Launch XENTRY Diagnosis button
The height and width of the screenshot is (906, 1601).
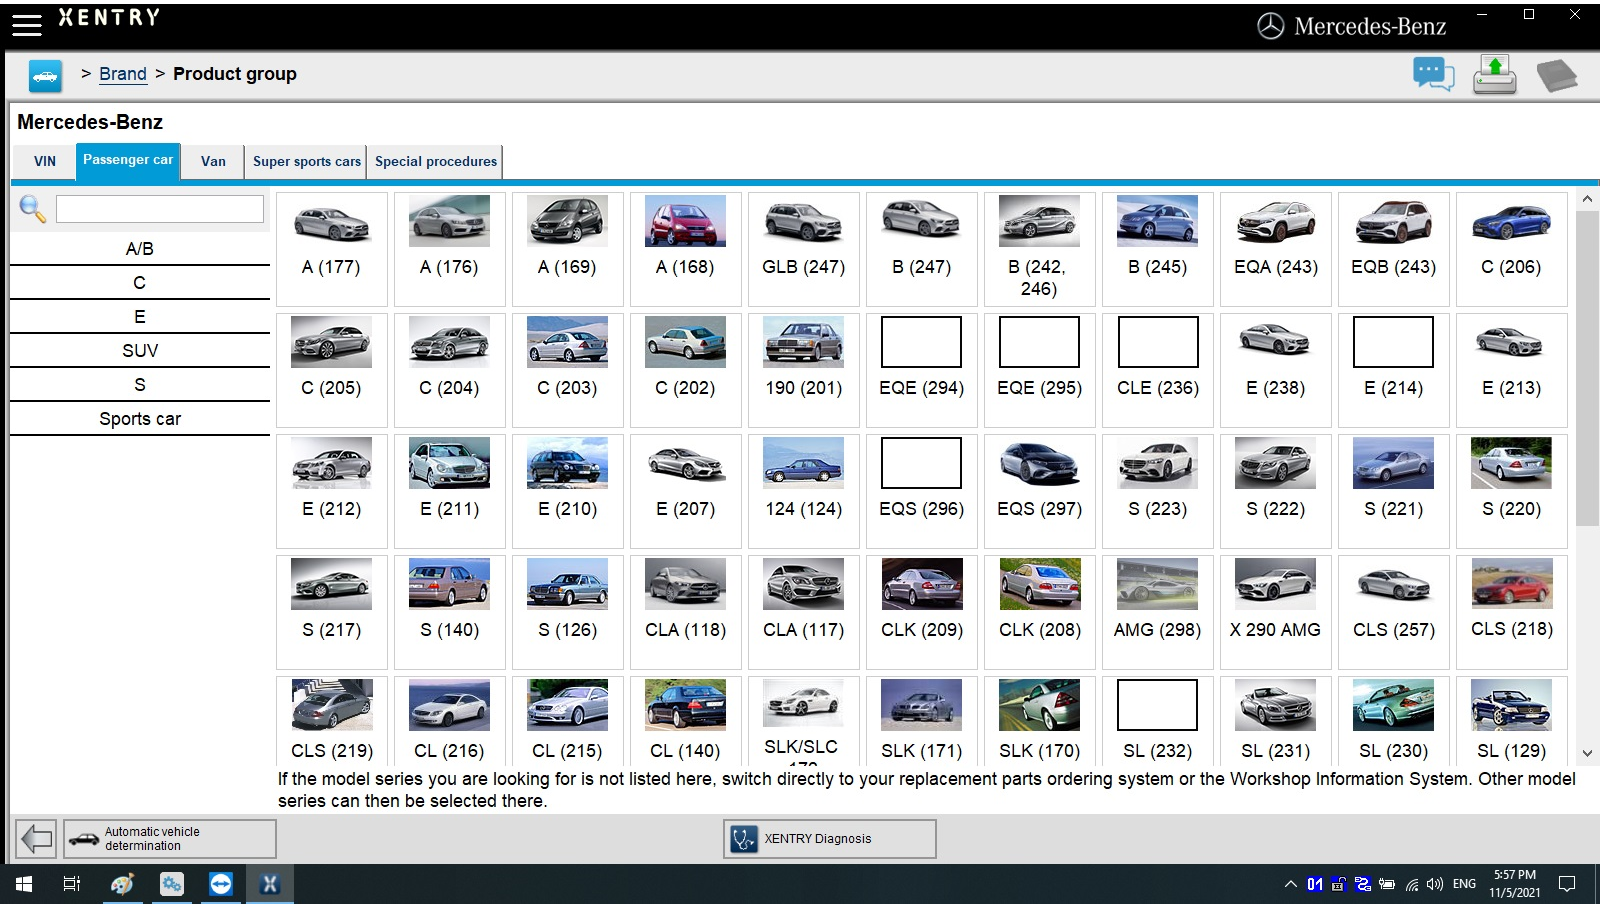pyautogui.click(x=830, y=839)
